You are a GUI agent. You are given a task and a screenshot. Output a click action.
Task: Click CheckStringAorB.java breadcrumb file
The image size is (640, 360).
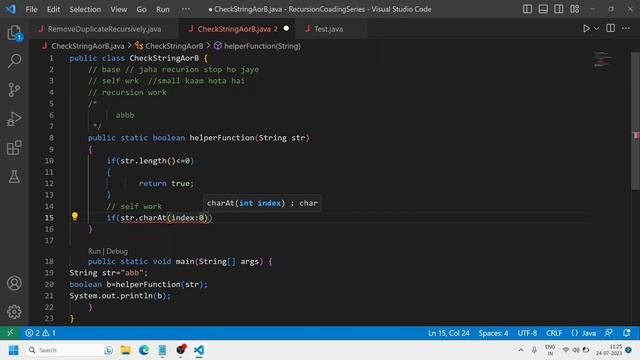[x=87, y=46]
